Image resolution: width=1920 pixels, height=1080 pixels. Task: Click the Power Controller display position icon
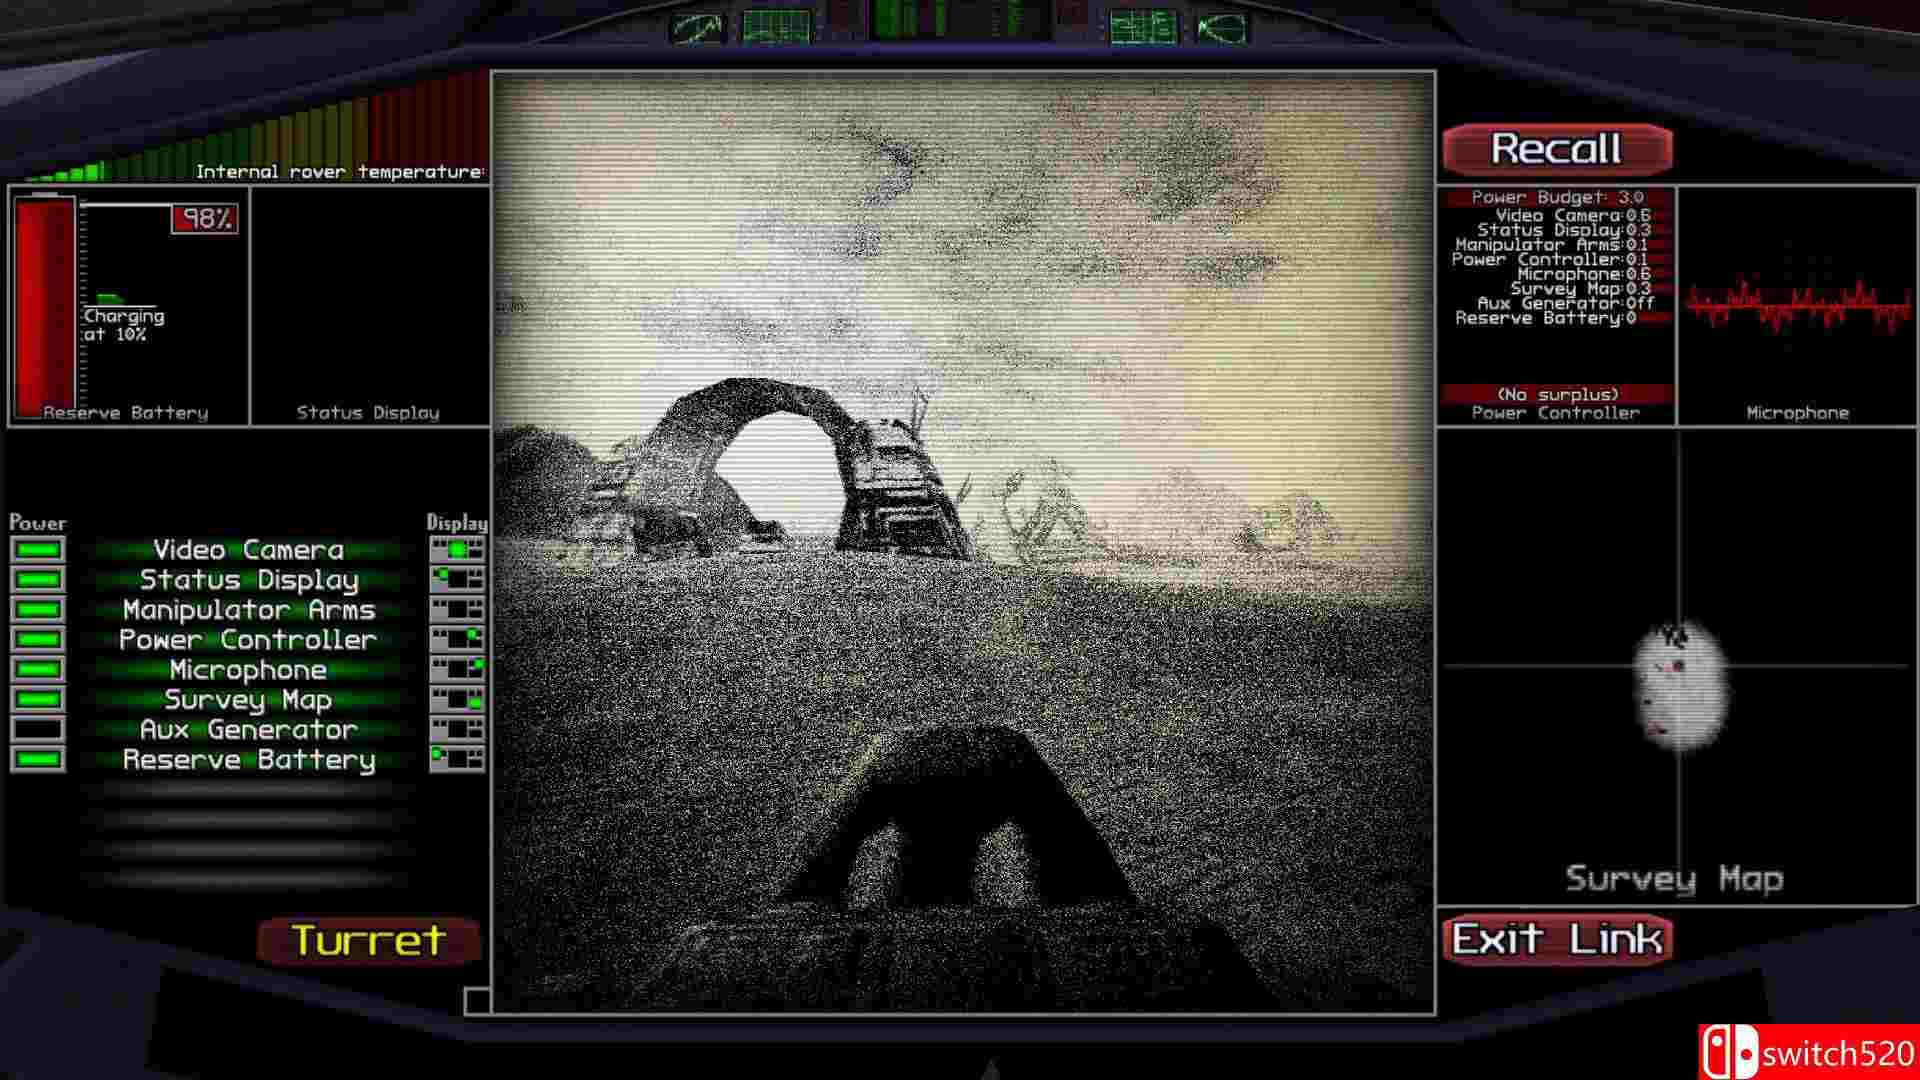point(457,640)
